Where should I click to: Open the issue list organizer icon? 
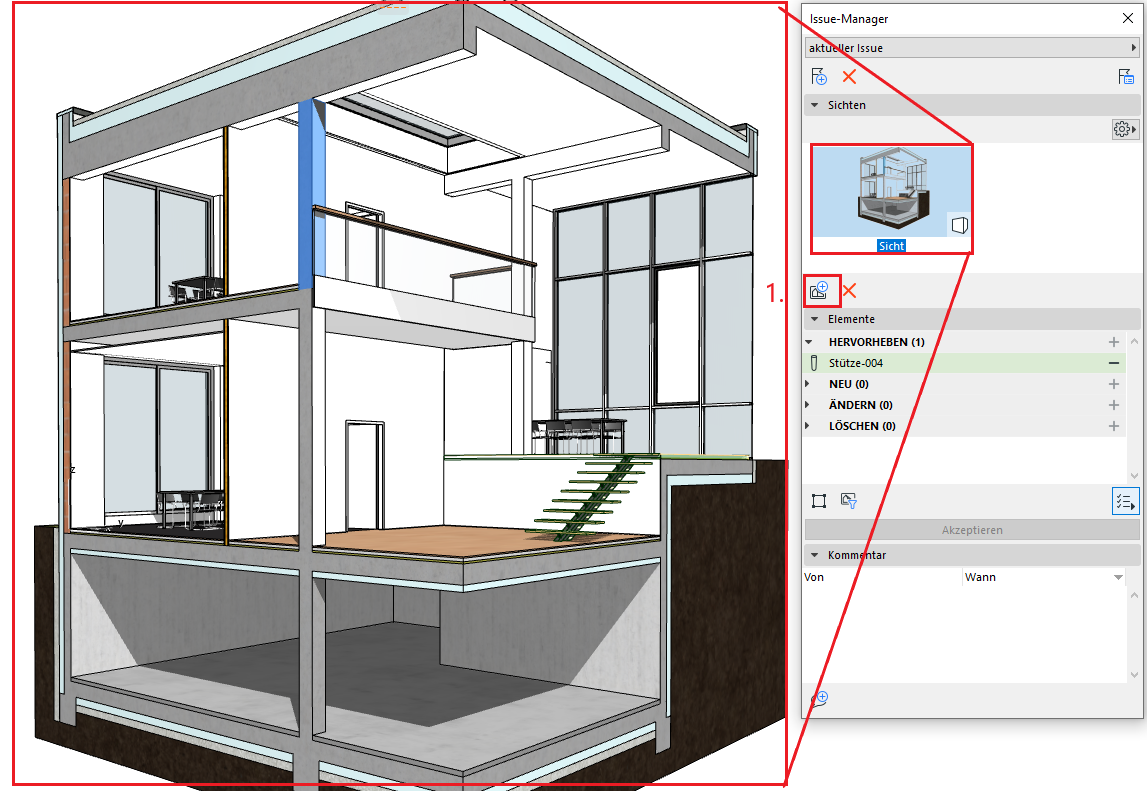1126,77
